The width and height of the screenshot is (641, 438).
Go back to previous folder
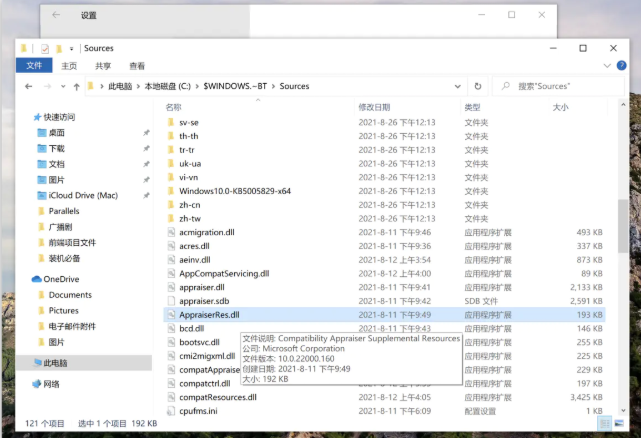pyautogui.click(x=29, y=86)
